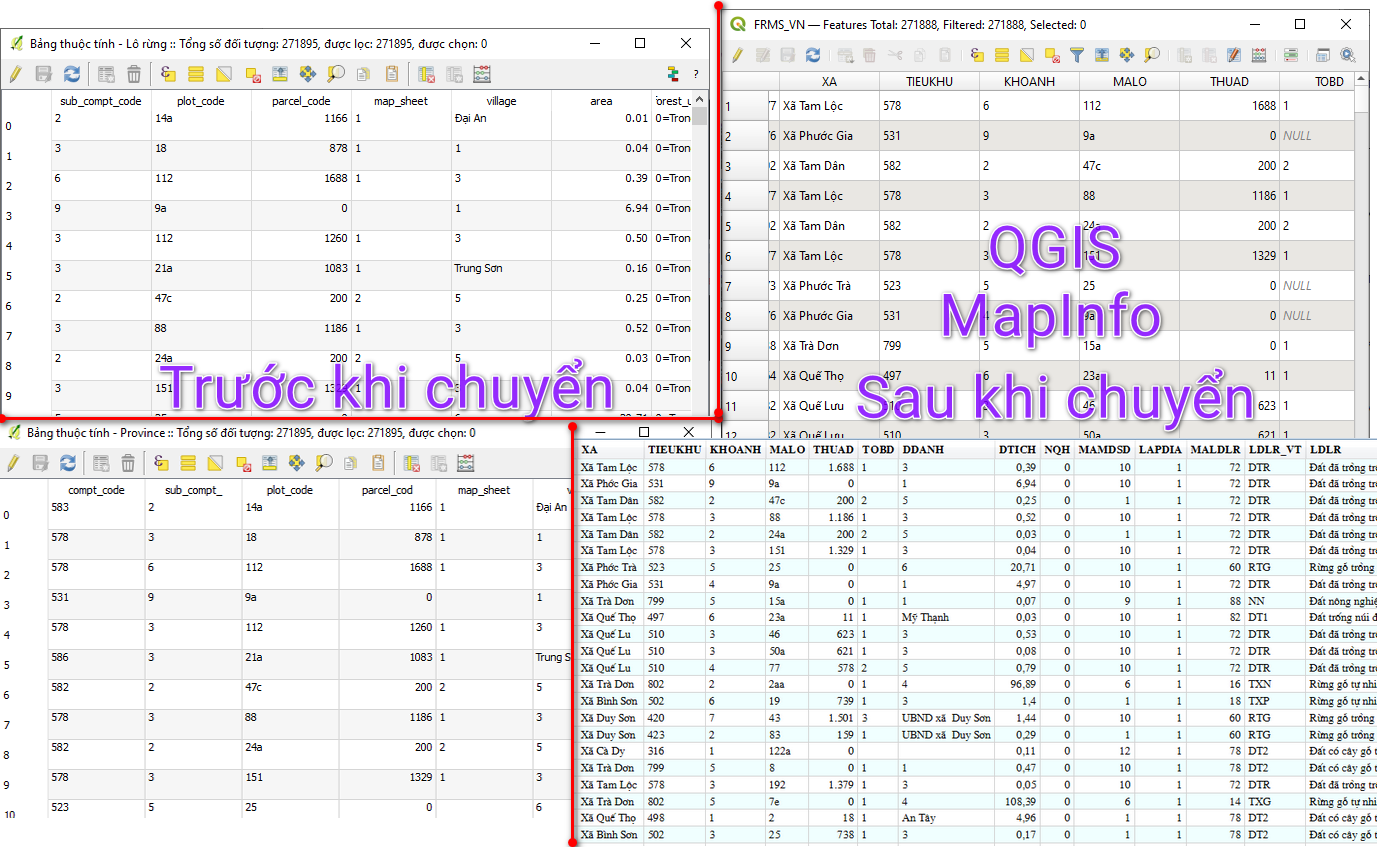Screen dimensions: 1379x847
Task: Dock the FRMS_VN attribute table
Action: [1323, 55]
